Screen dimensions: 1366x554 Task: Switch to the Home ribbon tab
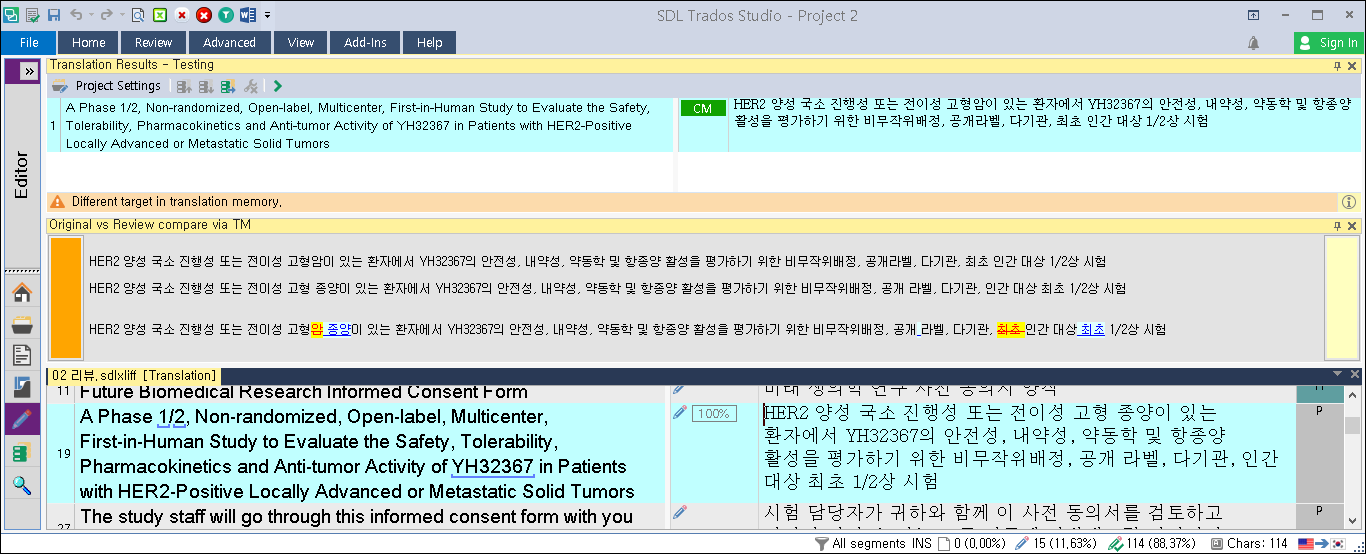(x=89, y=42)
